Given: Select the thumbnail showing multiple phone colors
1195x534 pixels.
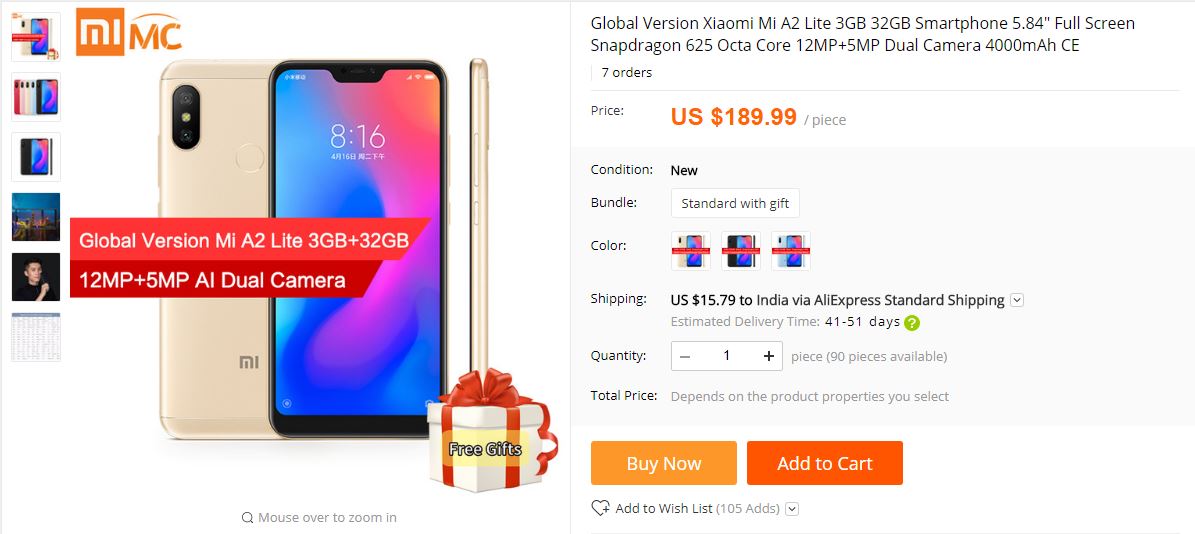Looking at the screenshot, I should (36, 97).
